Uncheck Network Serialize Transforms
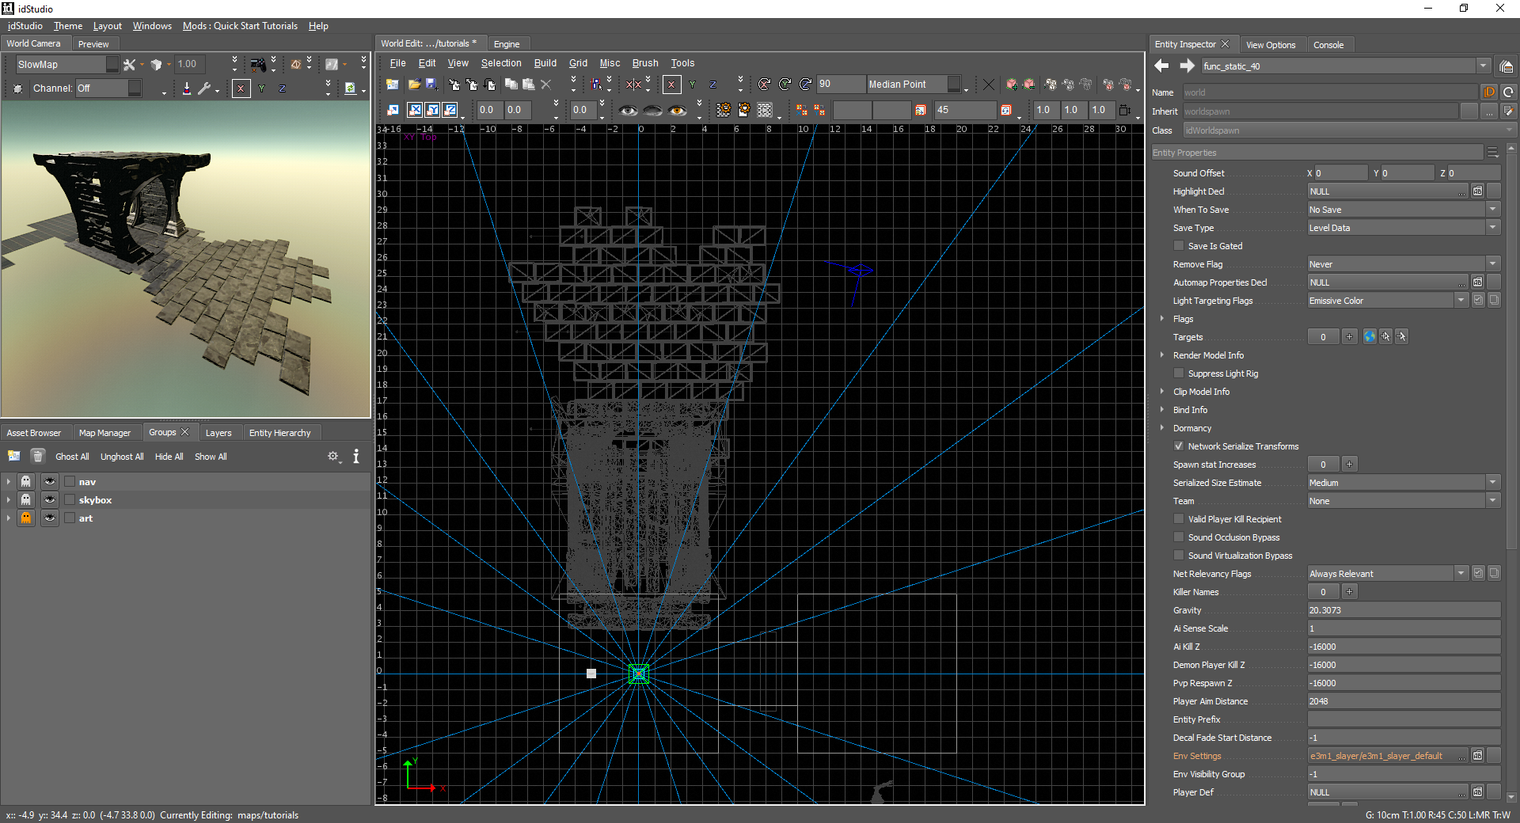This screenshot has height=823, width=1520. (1179, 446)
